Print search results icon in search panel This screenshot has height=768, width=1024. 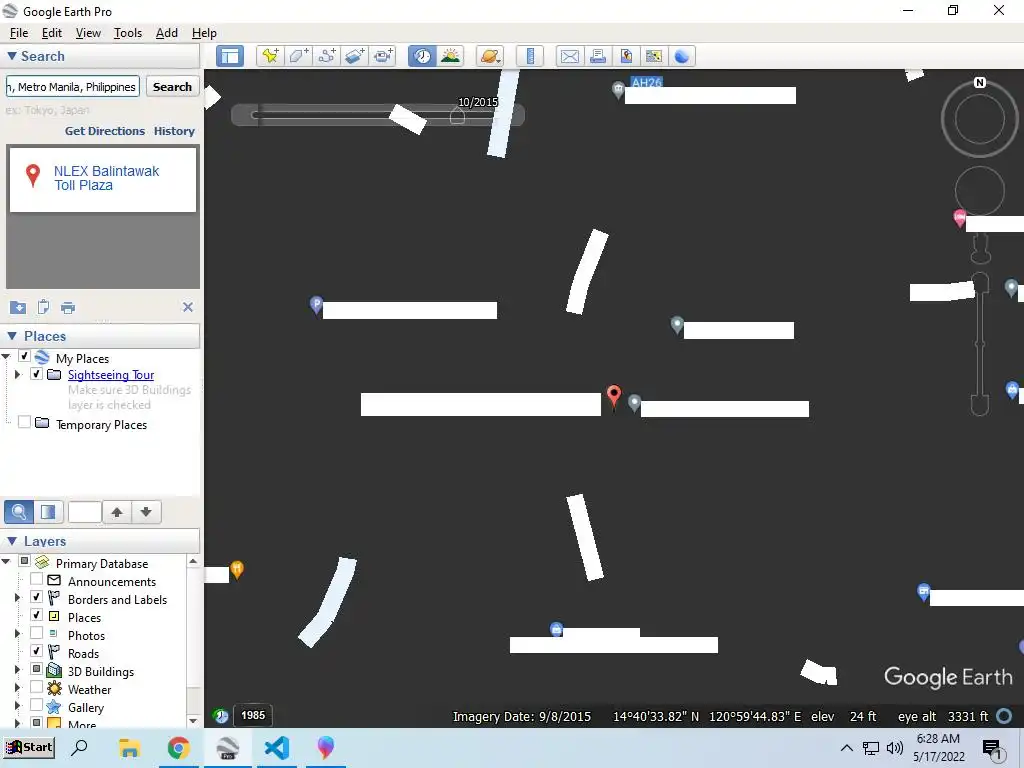tap(68, 307)
